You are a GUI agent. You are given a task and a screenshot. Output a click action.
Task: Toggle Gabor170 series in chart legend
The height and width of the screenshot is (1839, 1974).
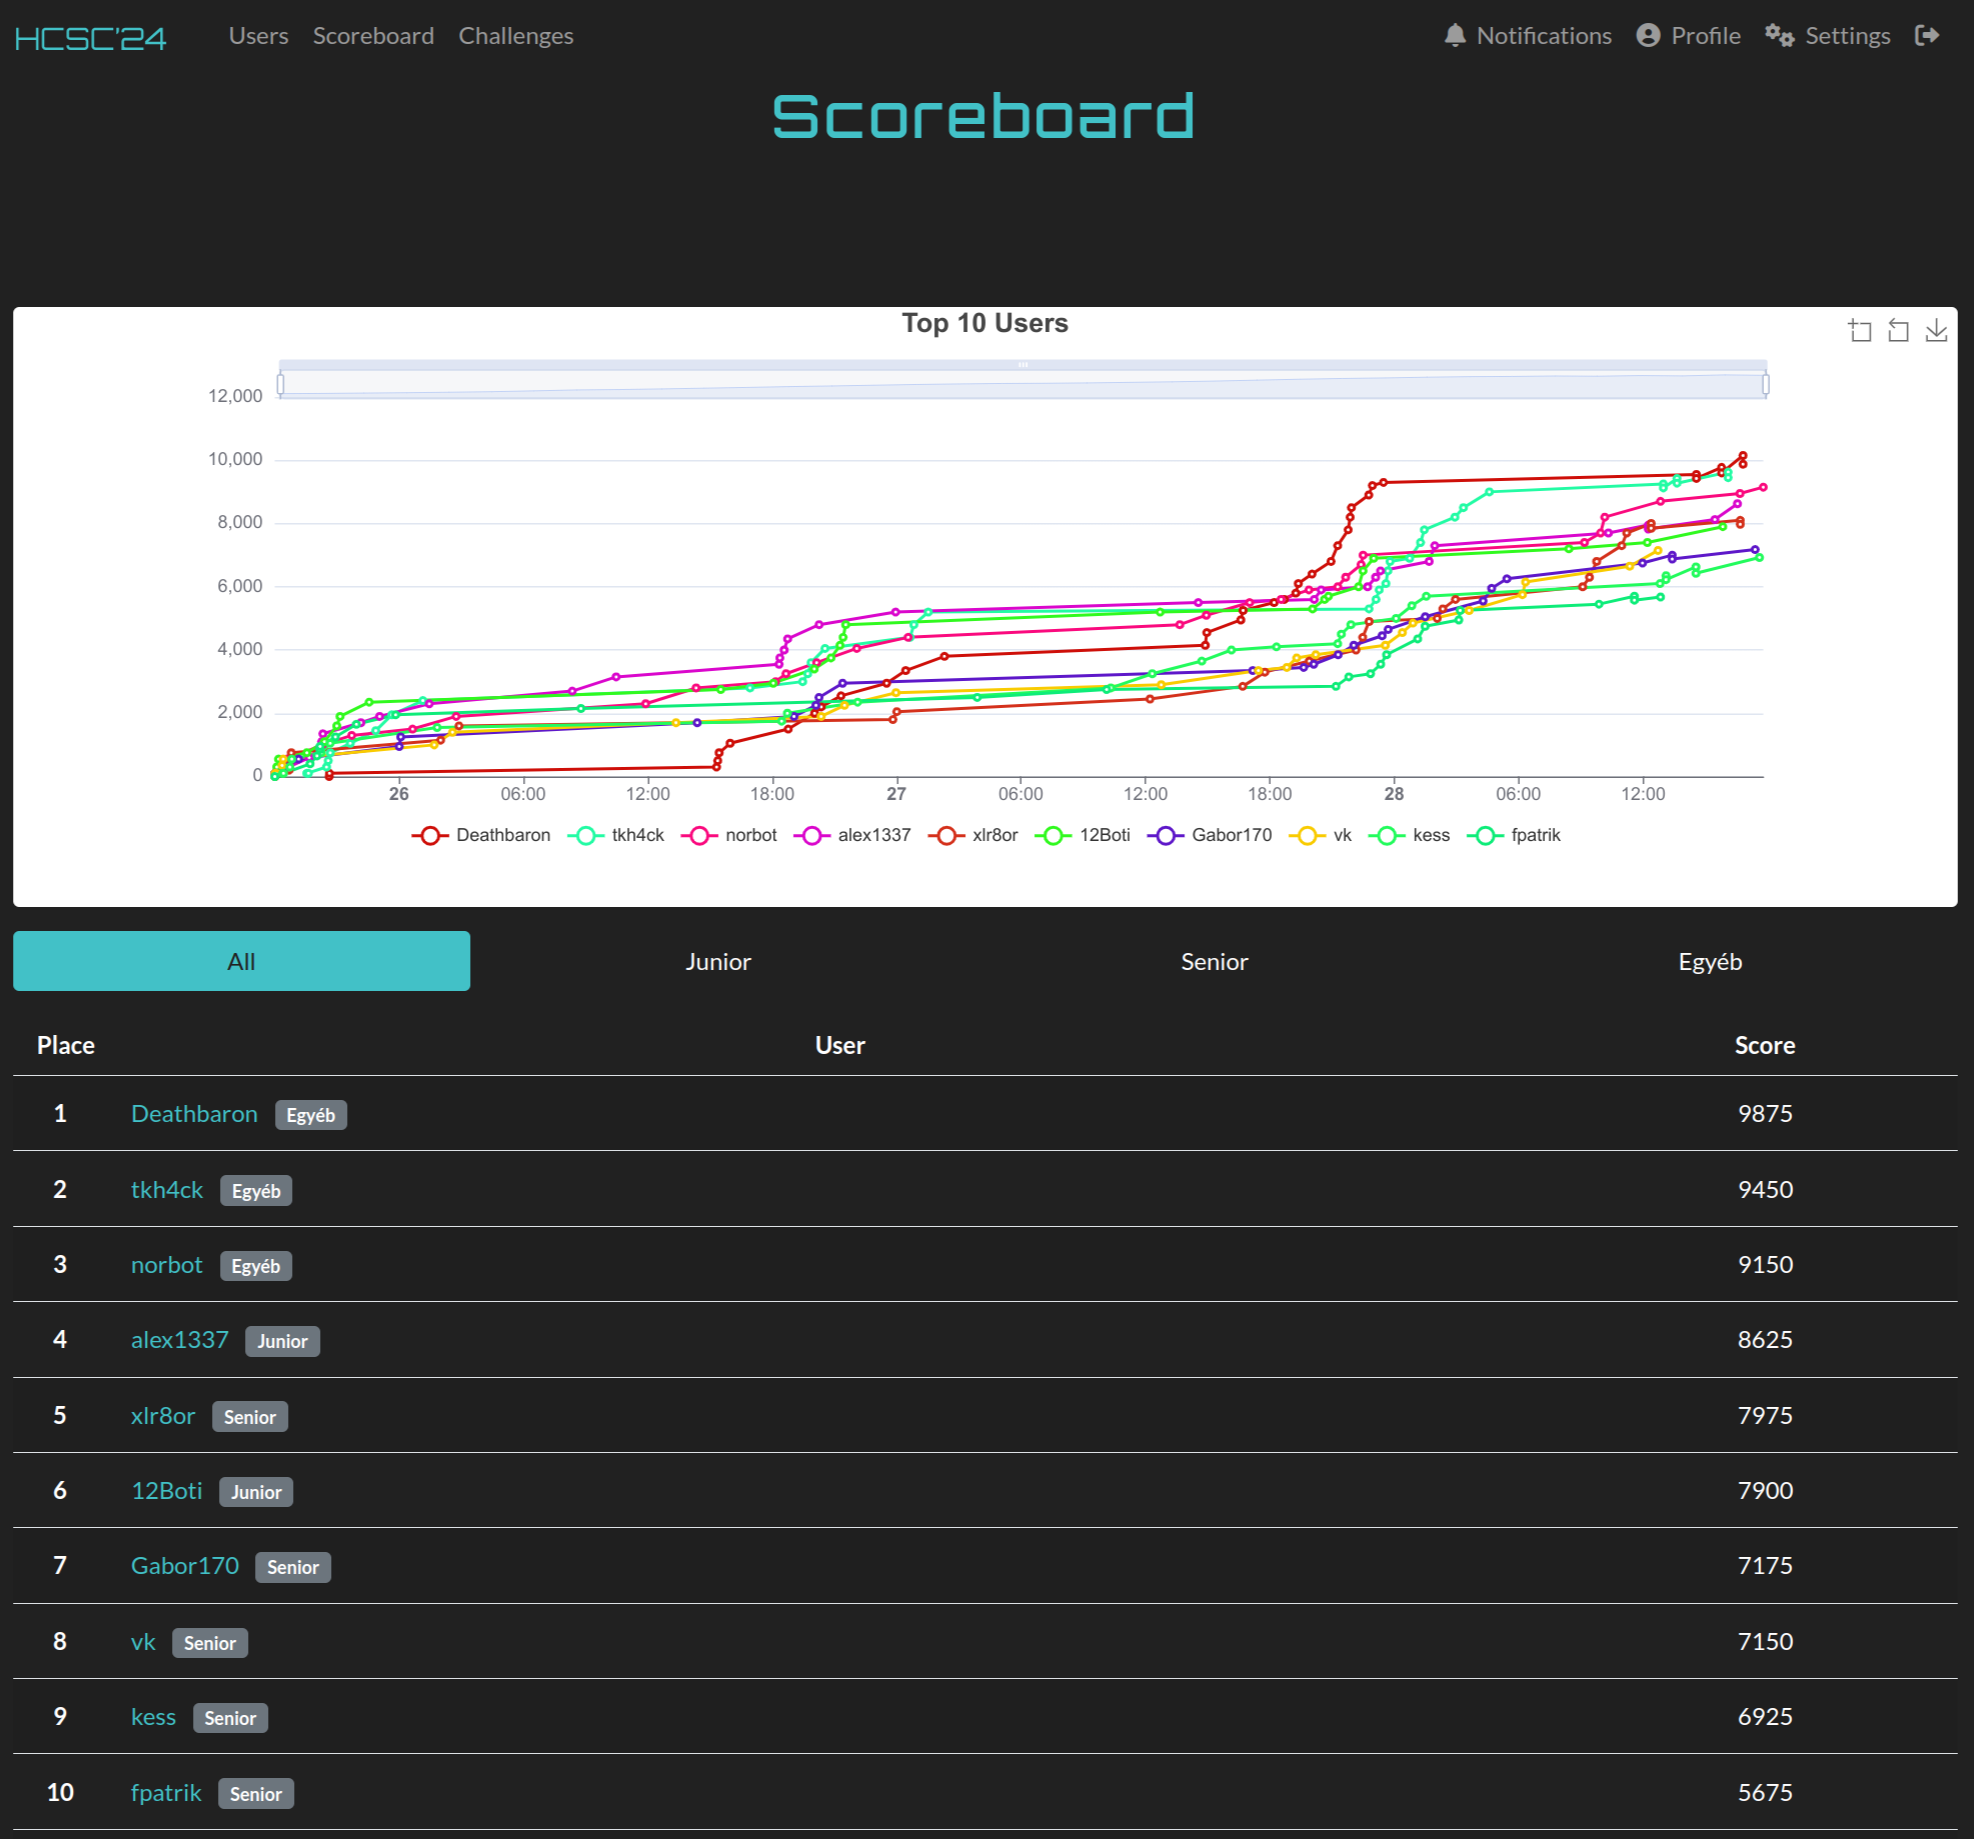[x=1210, y=835]
